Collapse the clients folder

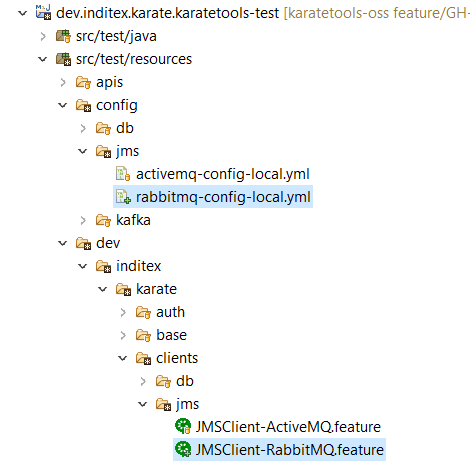123,358
